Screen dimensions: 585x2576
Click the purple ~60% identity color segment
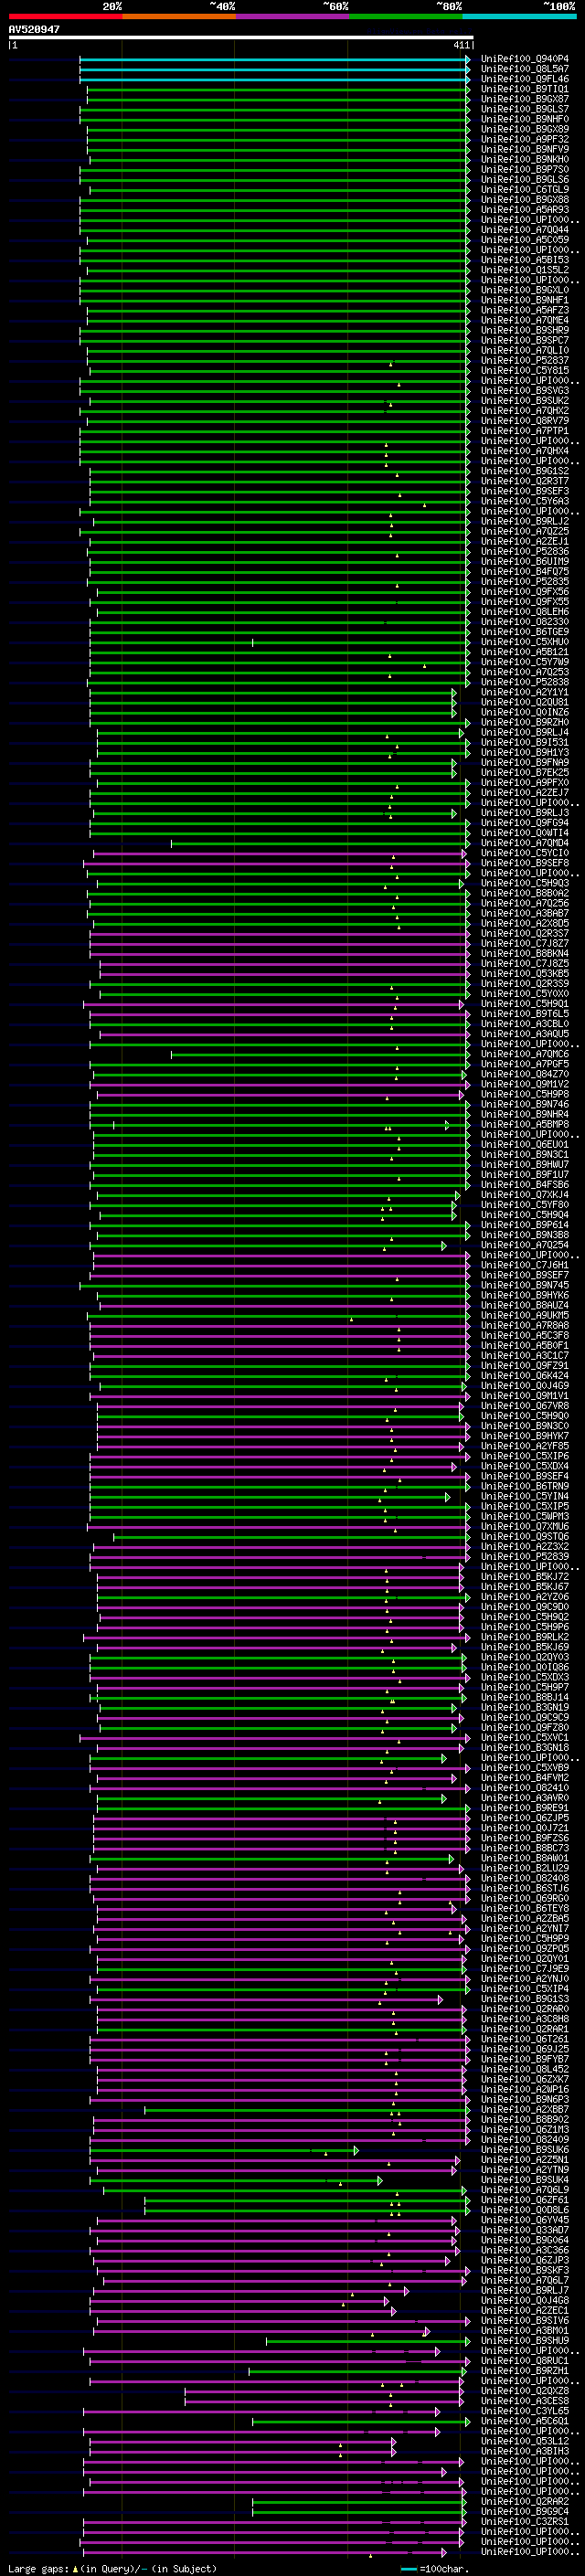(292, 16)
